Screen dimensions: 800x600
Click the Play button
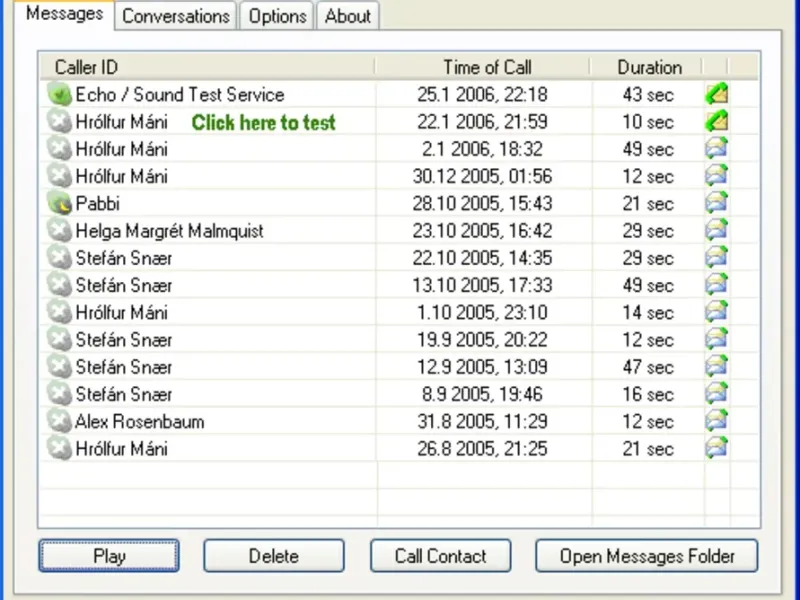(x=109, y=556)
